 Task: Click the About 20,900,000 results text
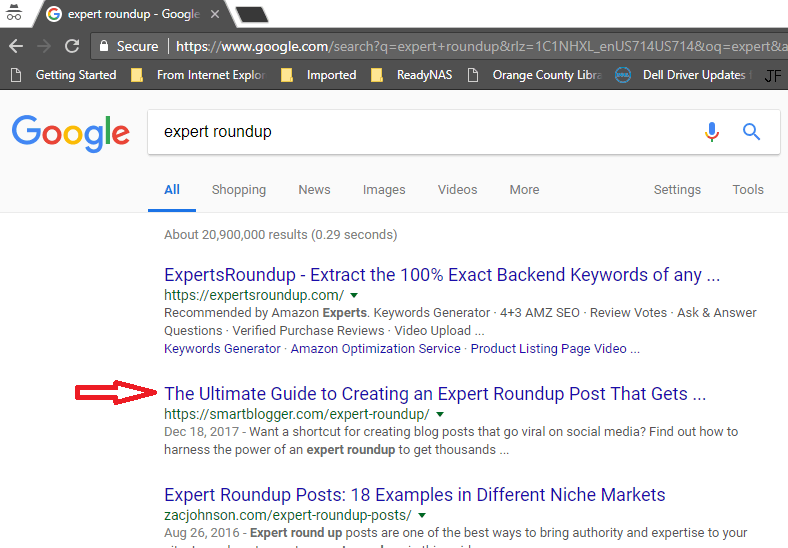tap(280, 235)
